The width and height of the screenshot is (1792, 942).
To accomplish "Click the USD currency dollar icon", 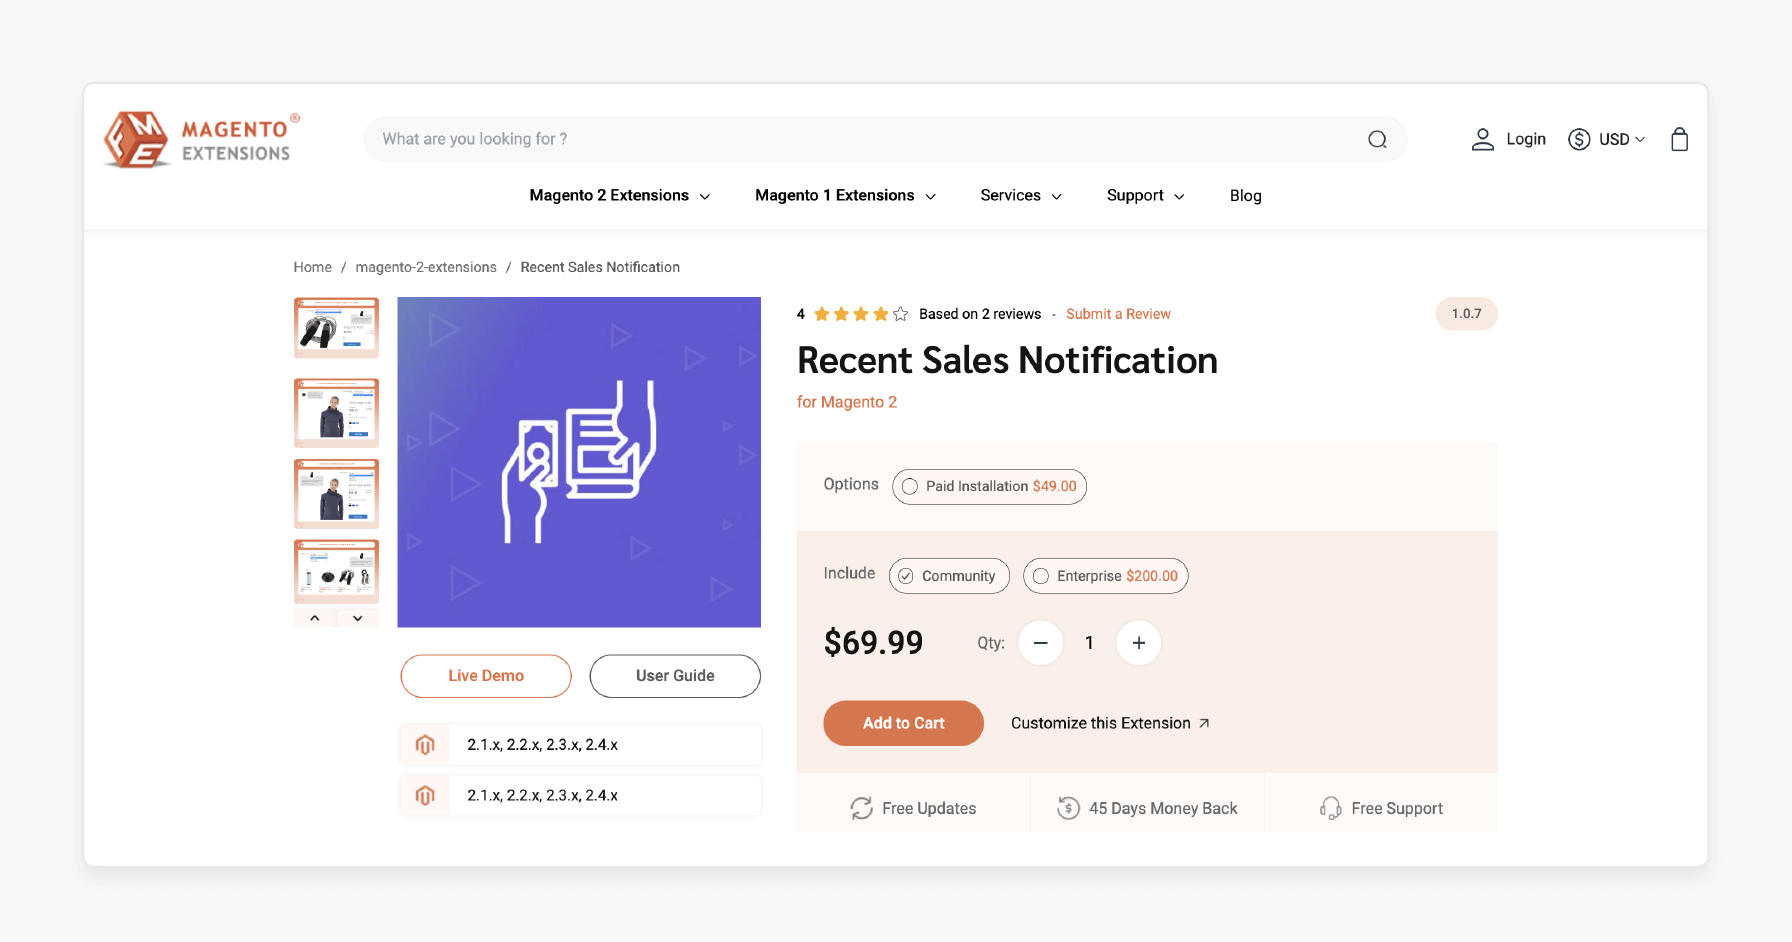I will [x=1578, y=139].
